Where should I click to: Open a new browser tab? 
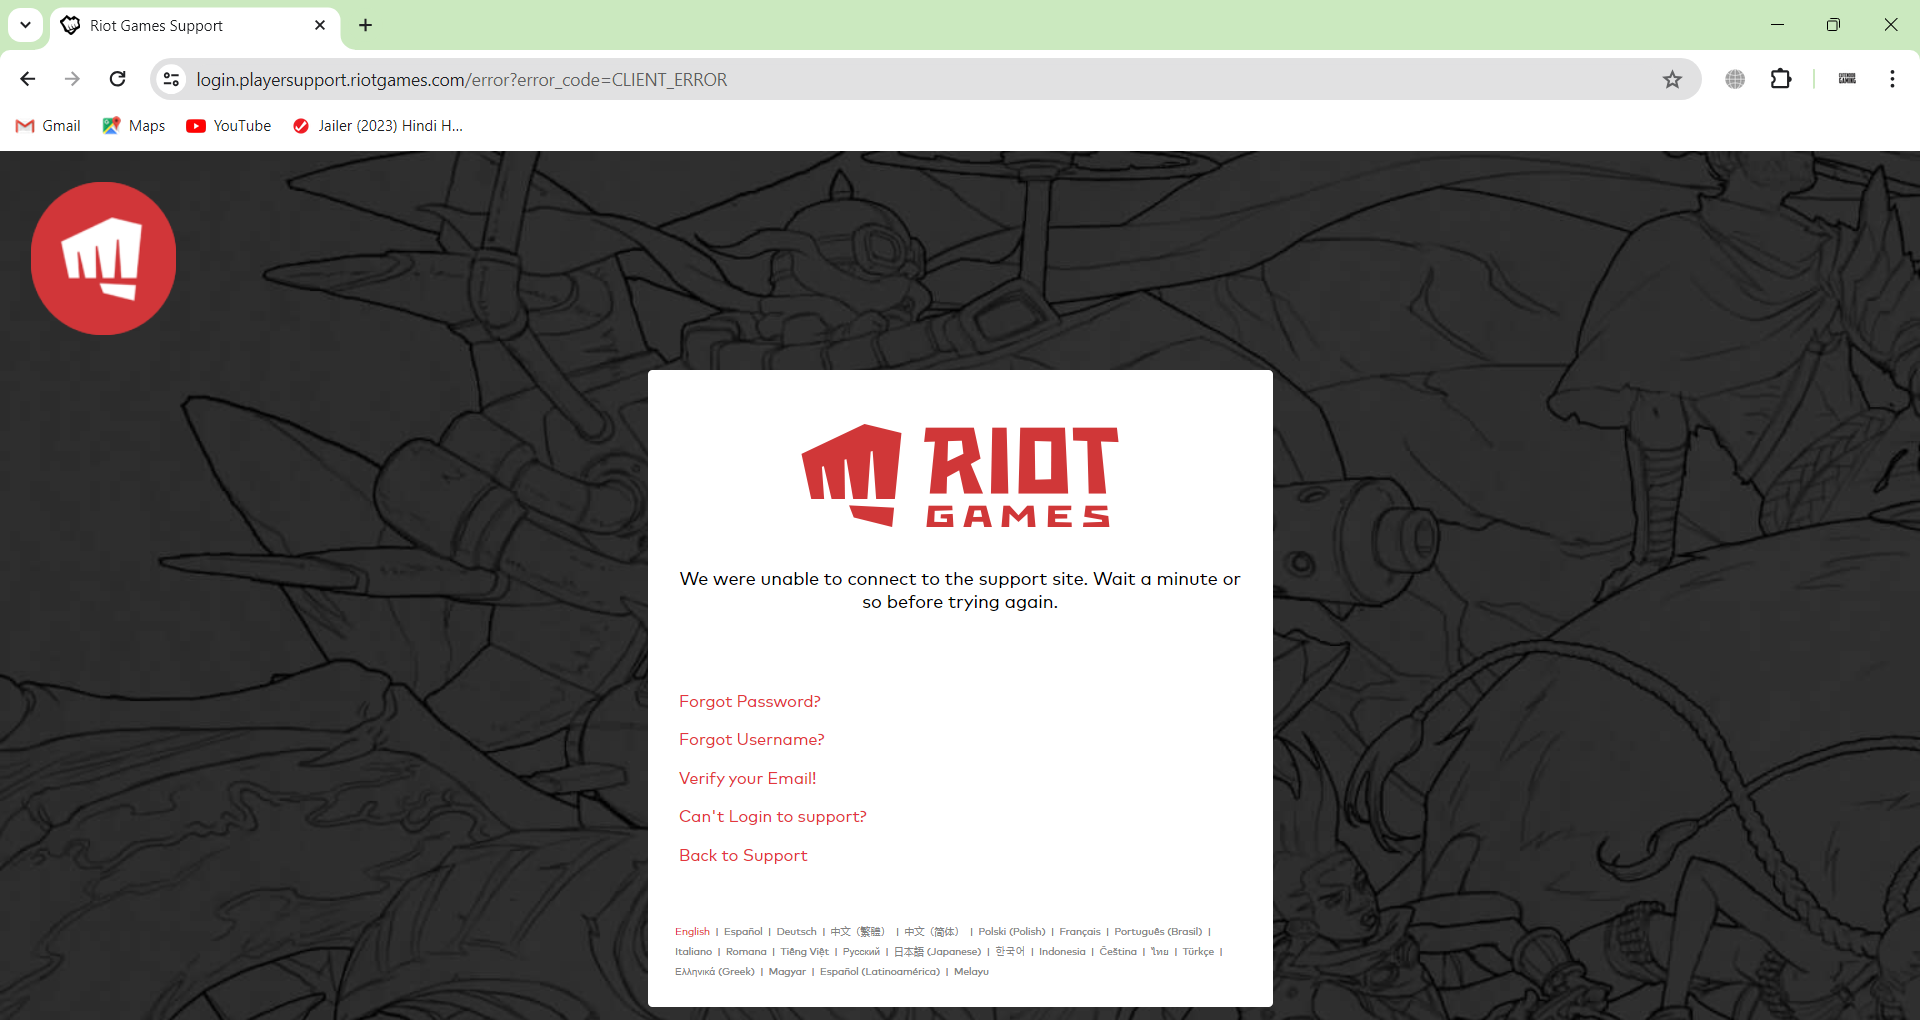364,25
